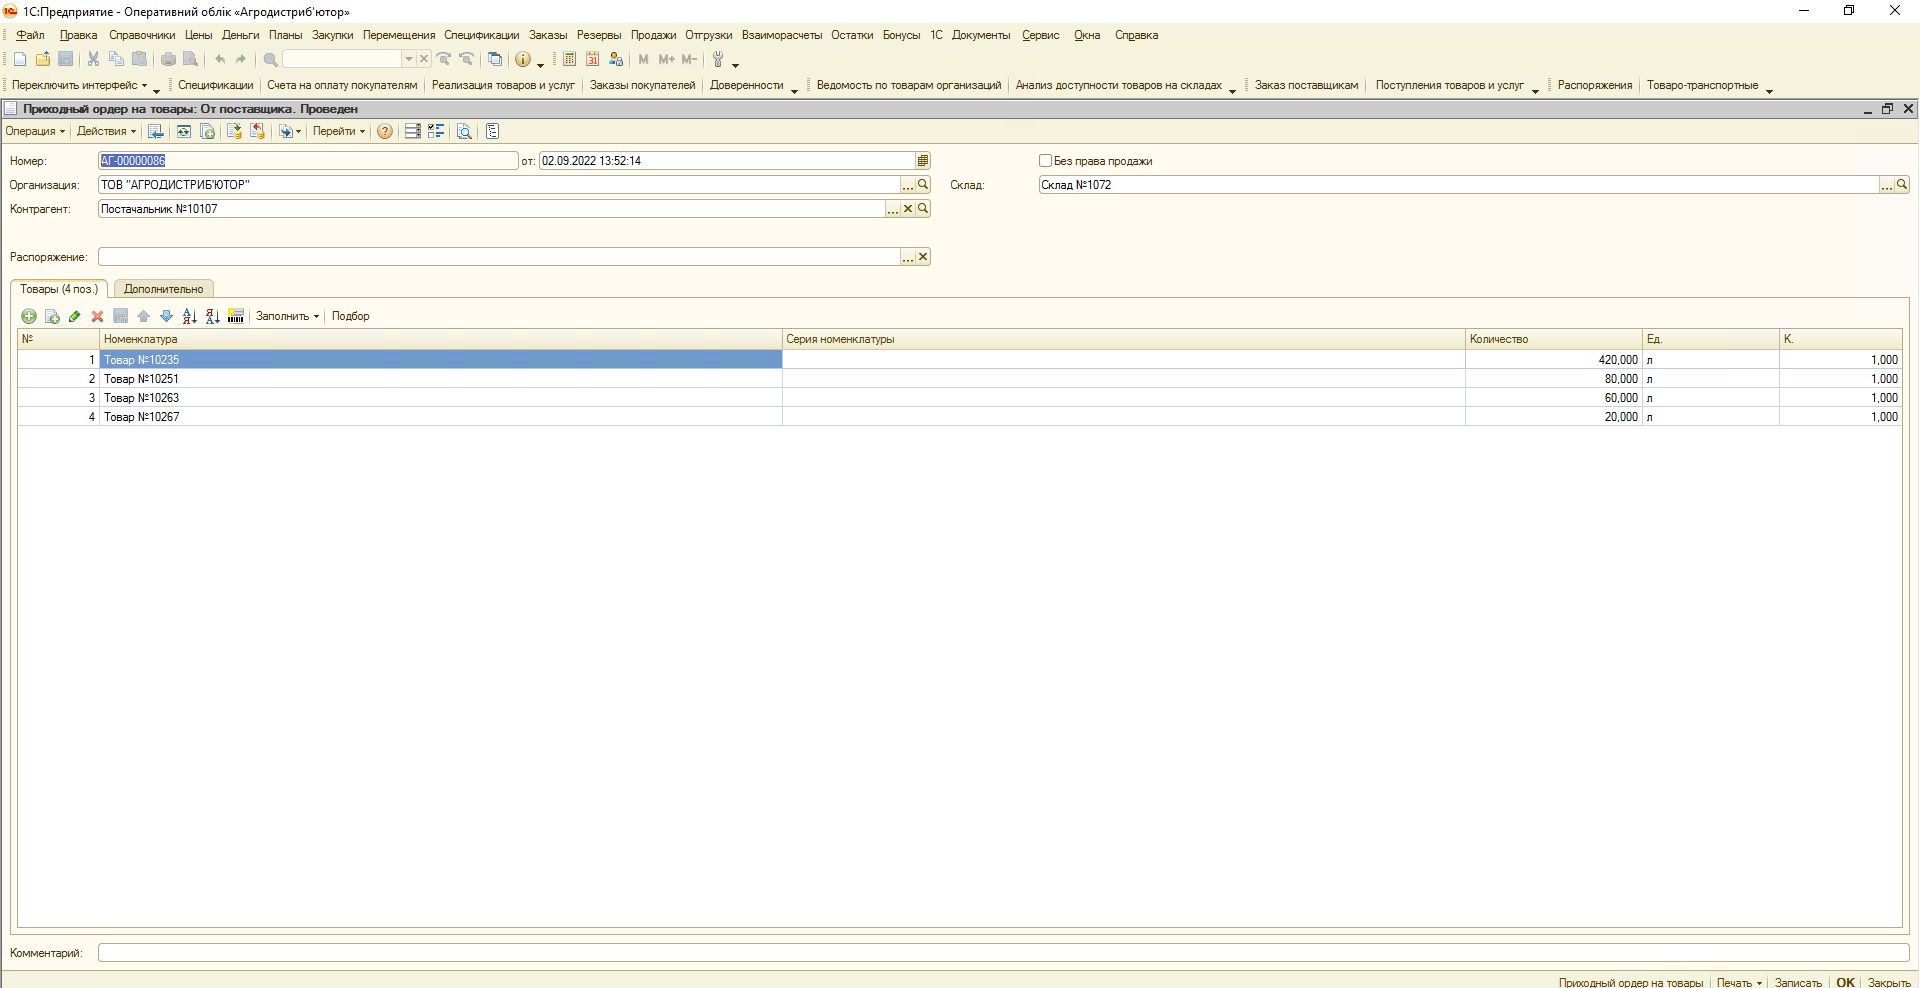Click the 'Подбор' button

coord(350,316)
